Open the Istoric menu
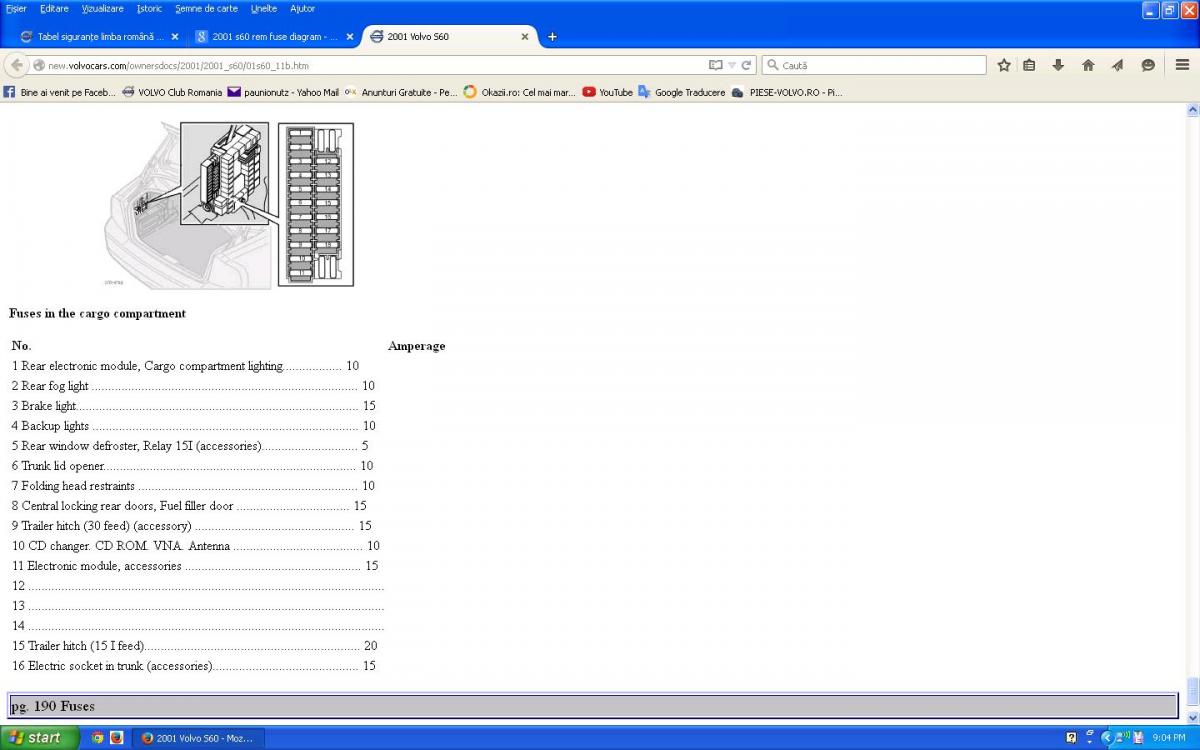1200x750 pixels. [x=149, y=8]
